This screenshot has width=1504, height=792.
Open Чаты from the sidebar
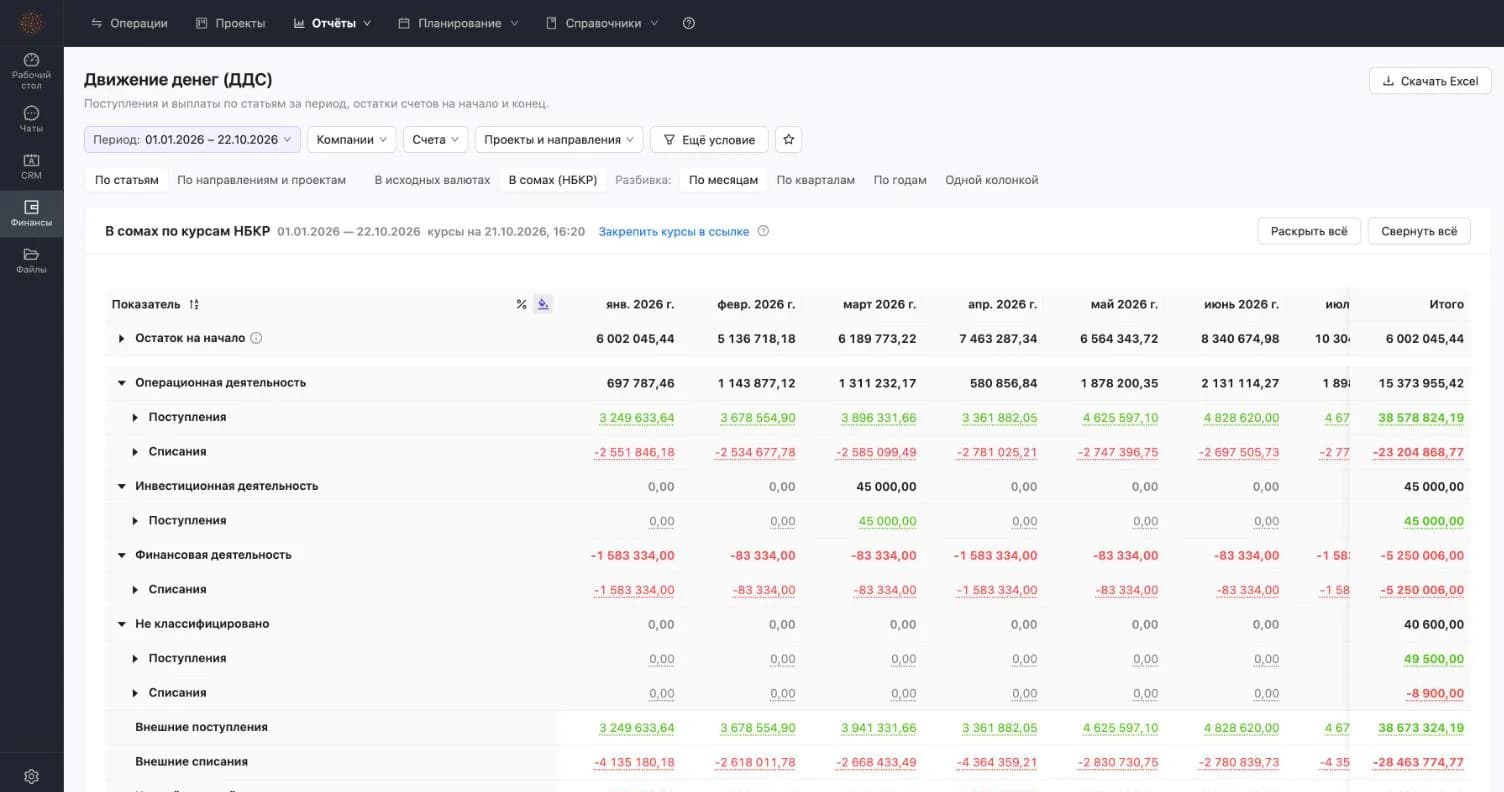point(31,119)
